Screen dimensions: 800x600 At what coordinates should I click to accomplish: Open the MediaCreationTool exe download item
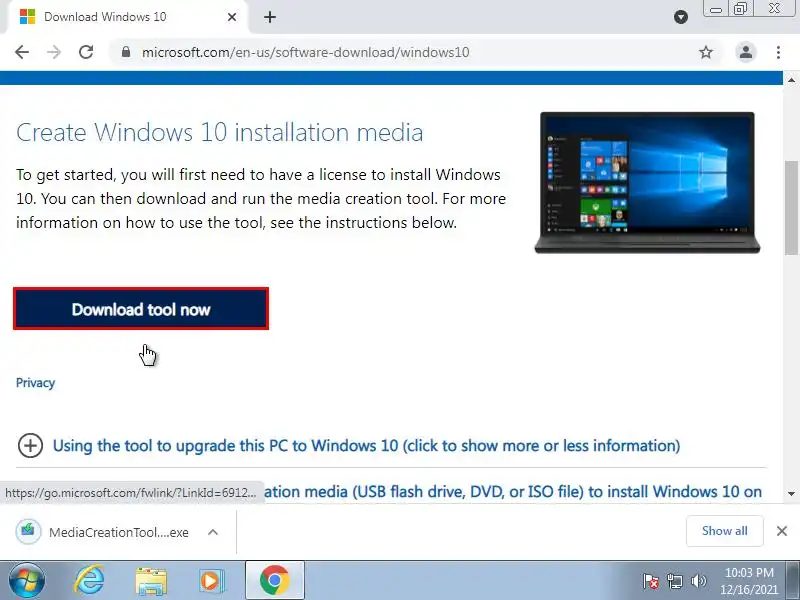118,532
